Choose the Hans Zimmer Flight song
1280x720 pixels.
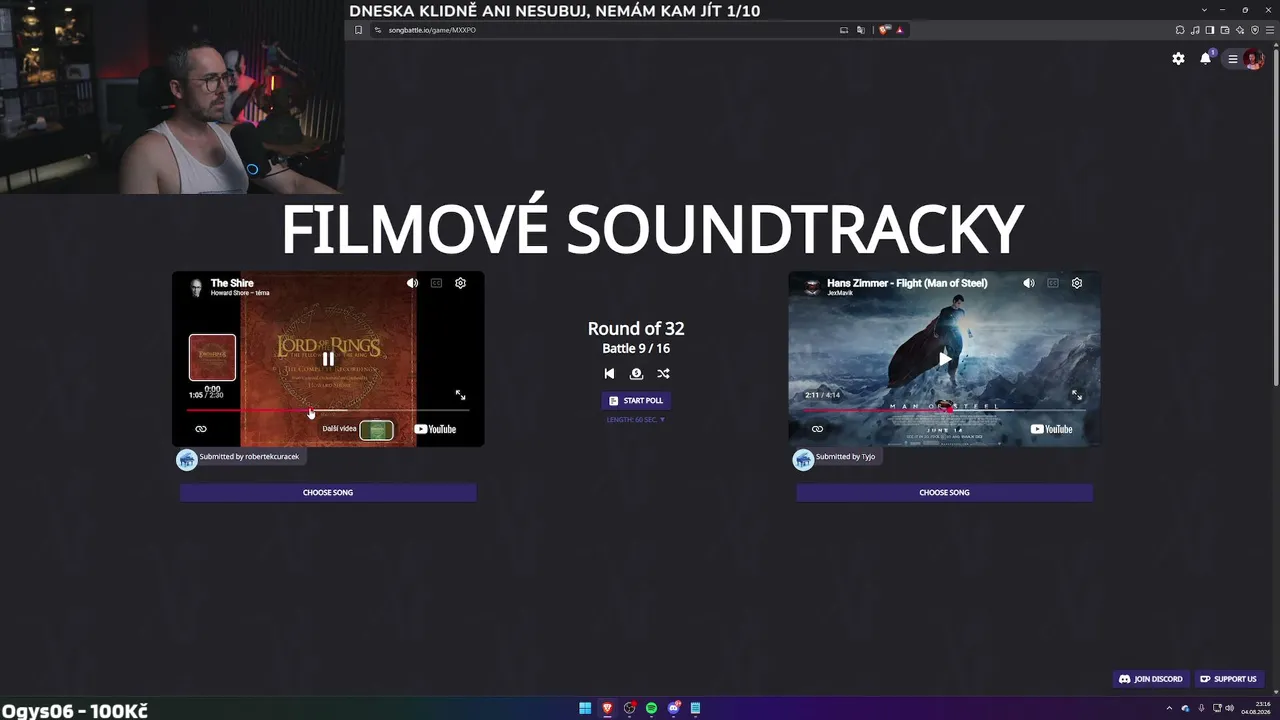944,492
